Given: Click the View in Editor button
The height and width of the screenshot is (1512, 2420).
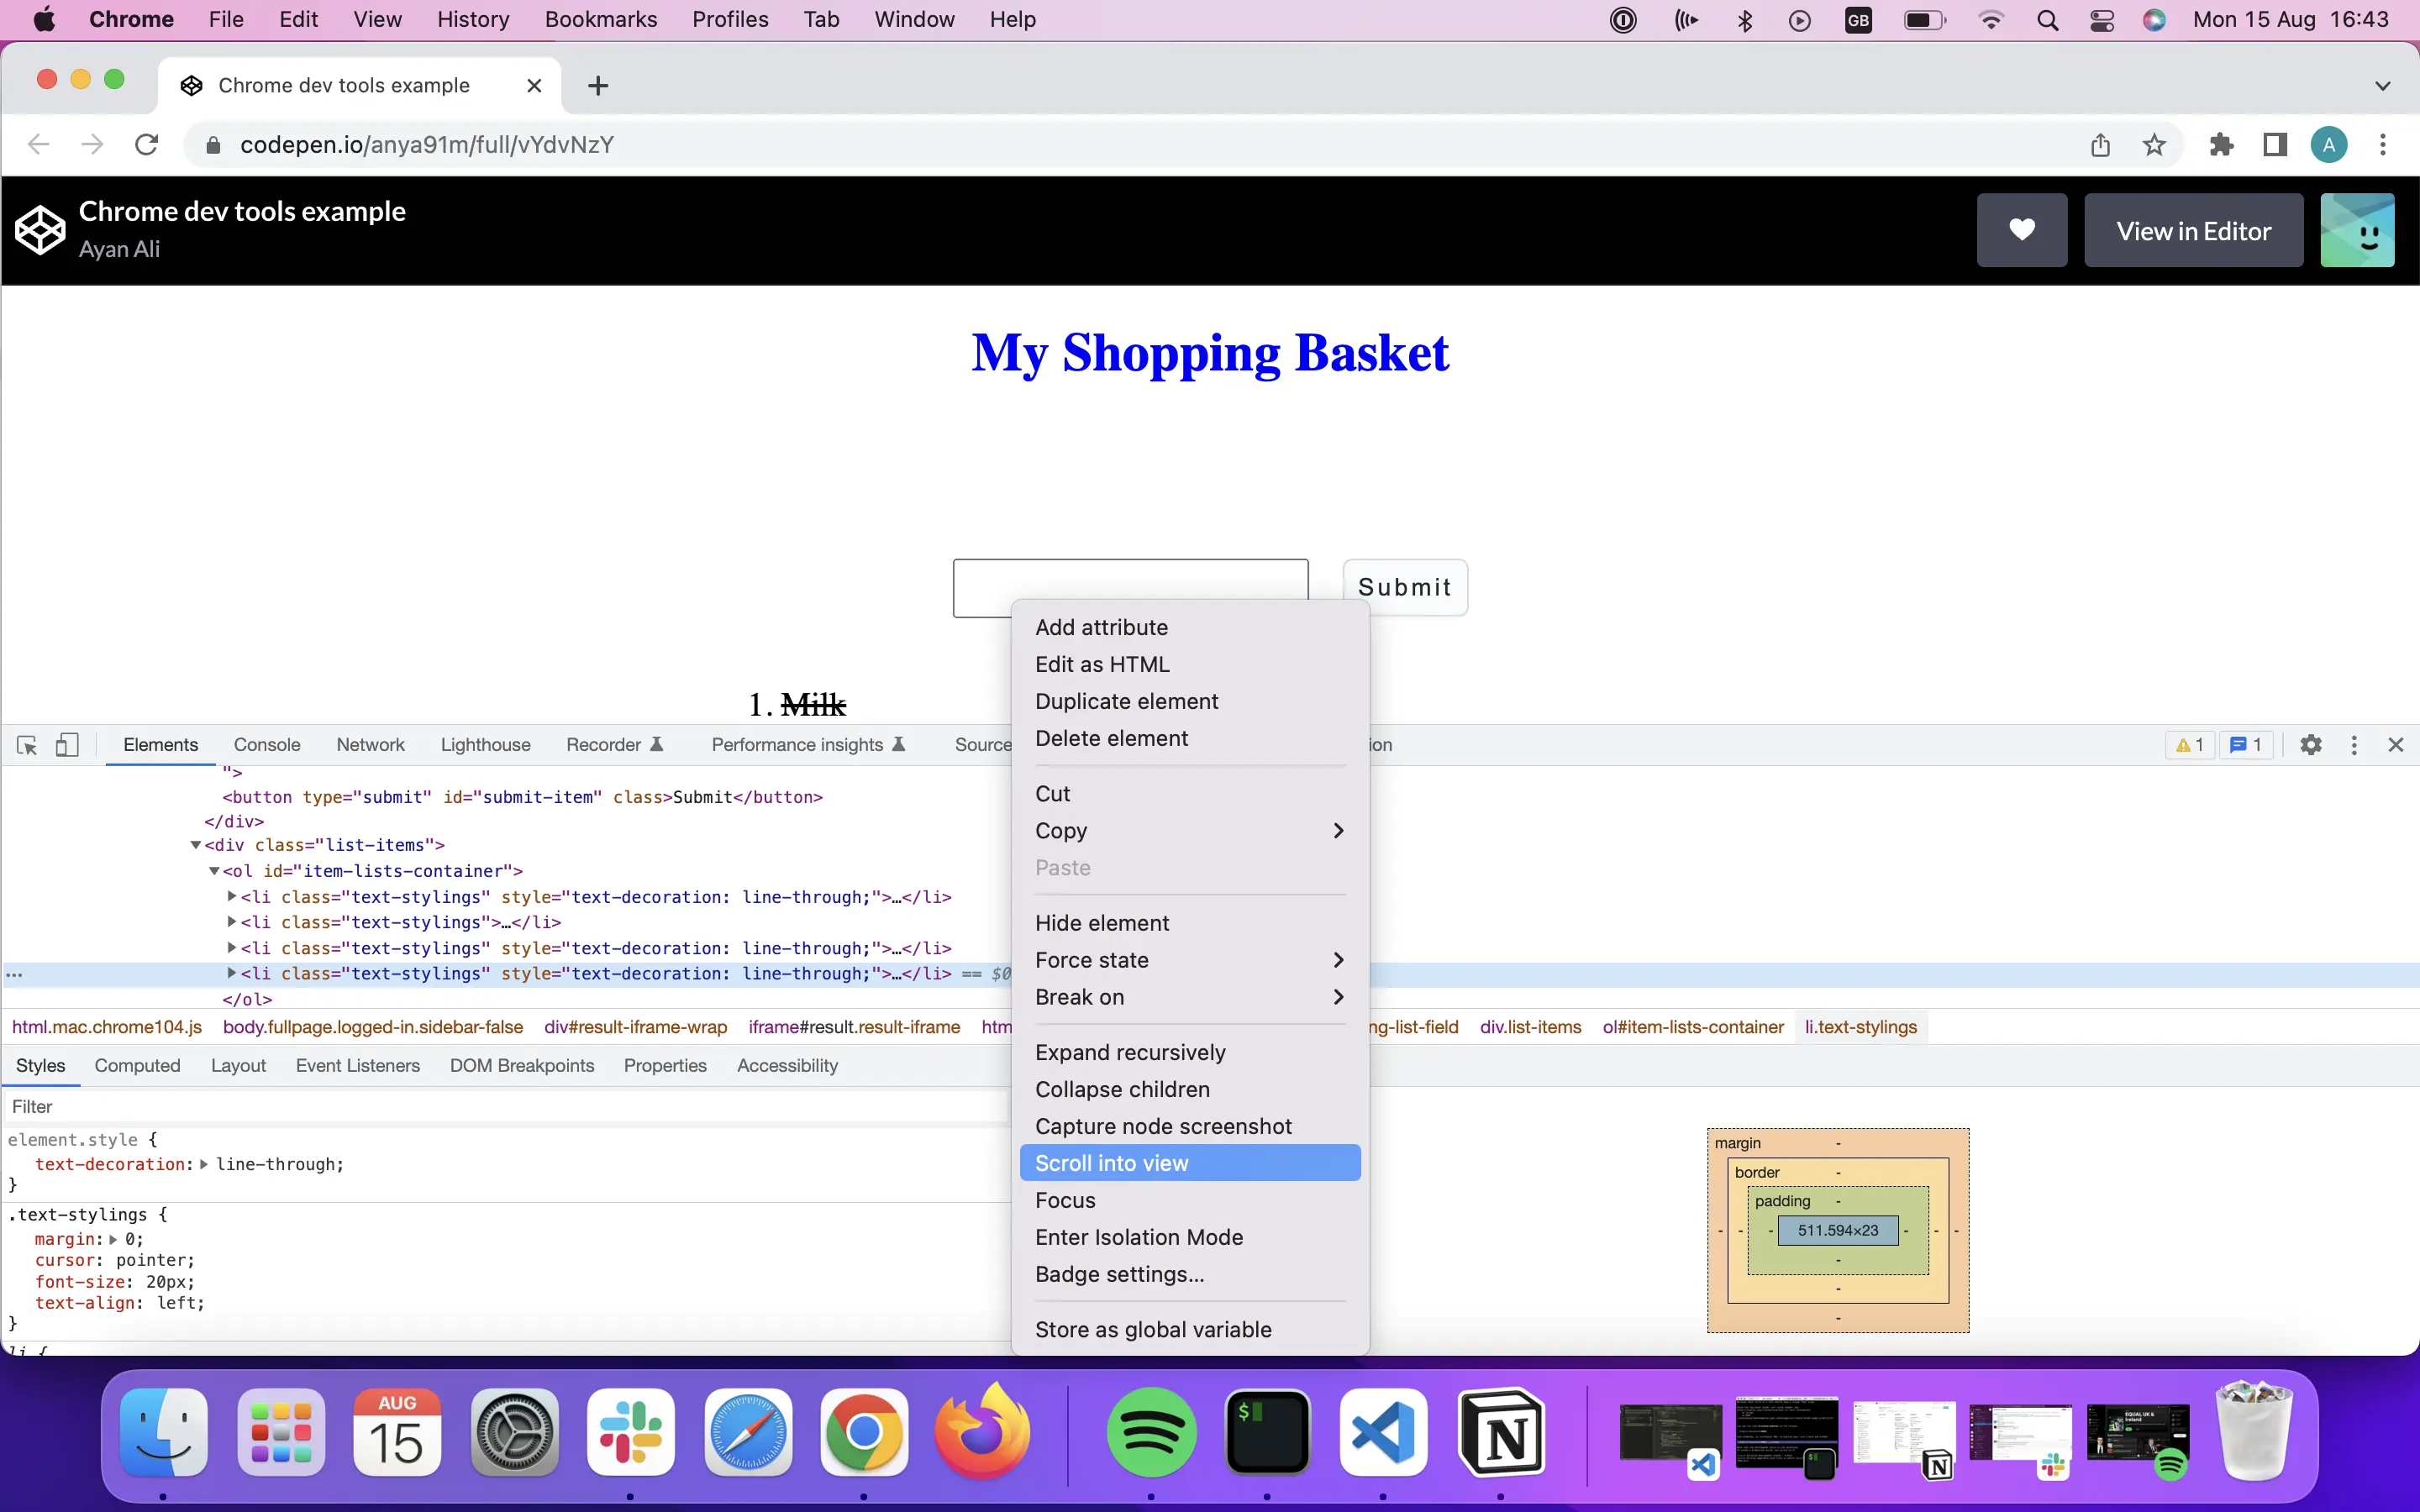Looking at the screenshot, I should pyautogui.click(x=2193, y=230).
